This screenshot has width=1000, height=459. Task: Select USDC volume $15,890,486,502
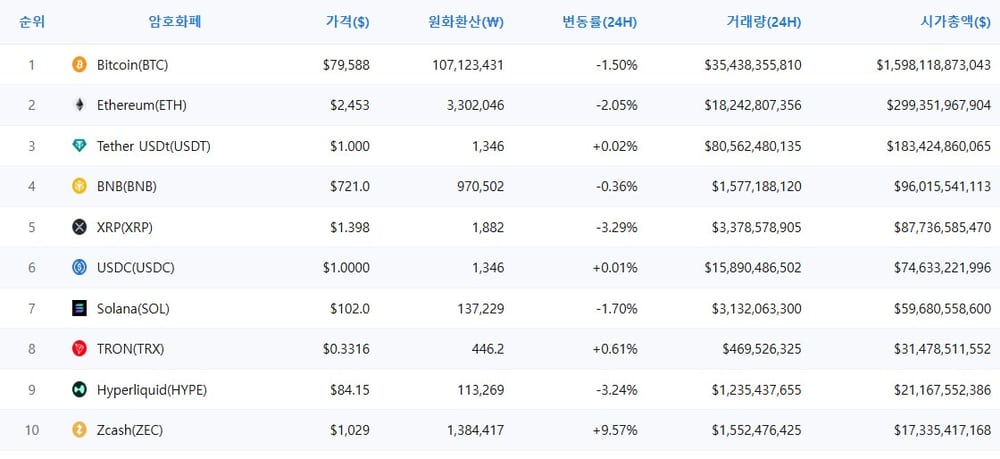point(753,268)
